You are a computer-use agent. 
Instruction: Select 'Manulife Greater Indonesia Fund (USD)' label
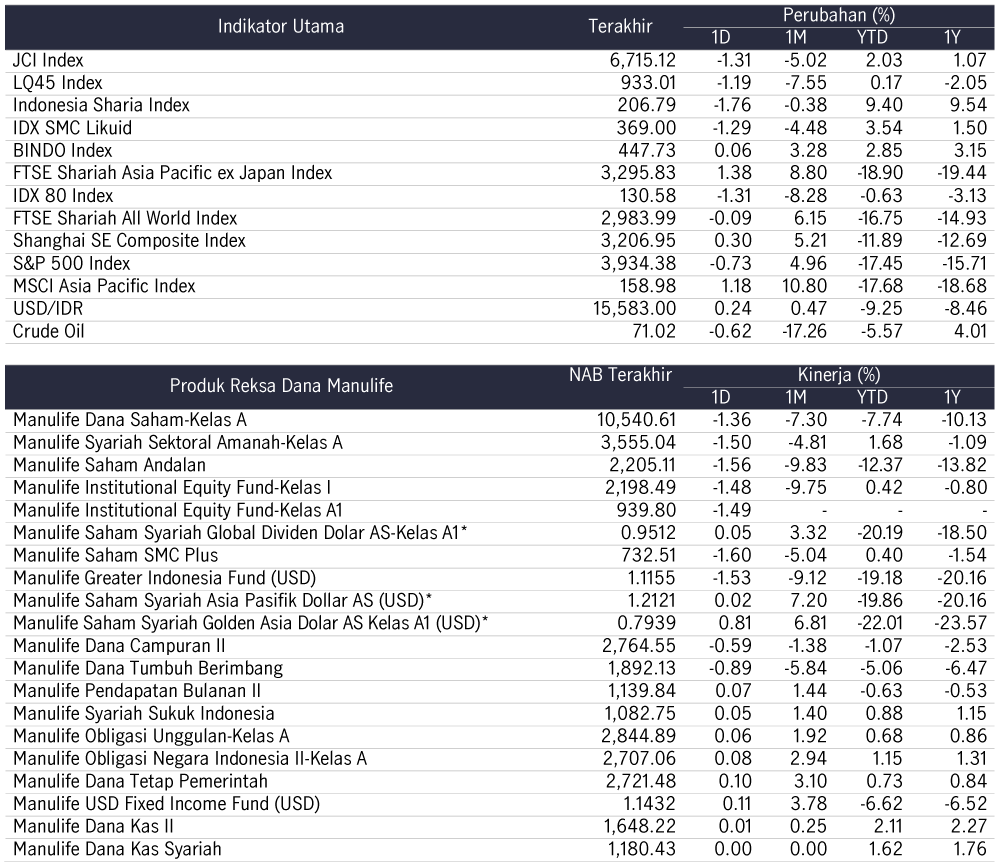(x=164, y=578)
